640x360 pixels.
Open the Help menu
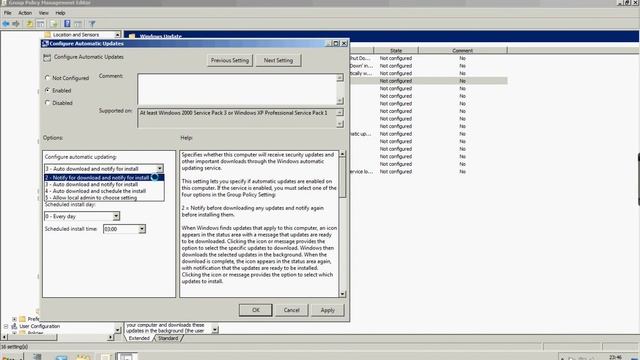point(60,13)
